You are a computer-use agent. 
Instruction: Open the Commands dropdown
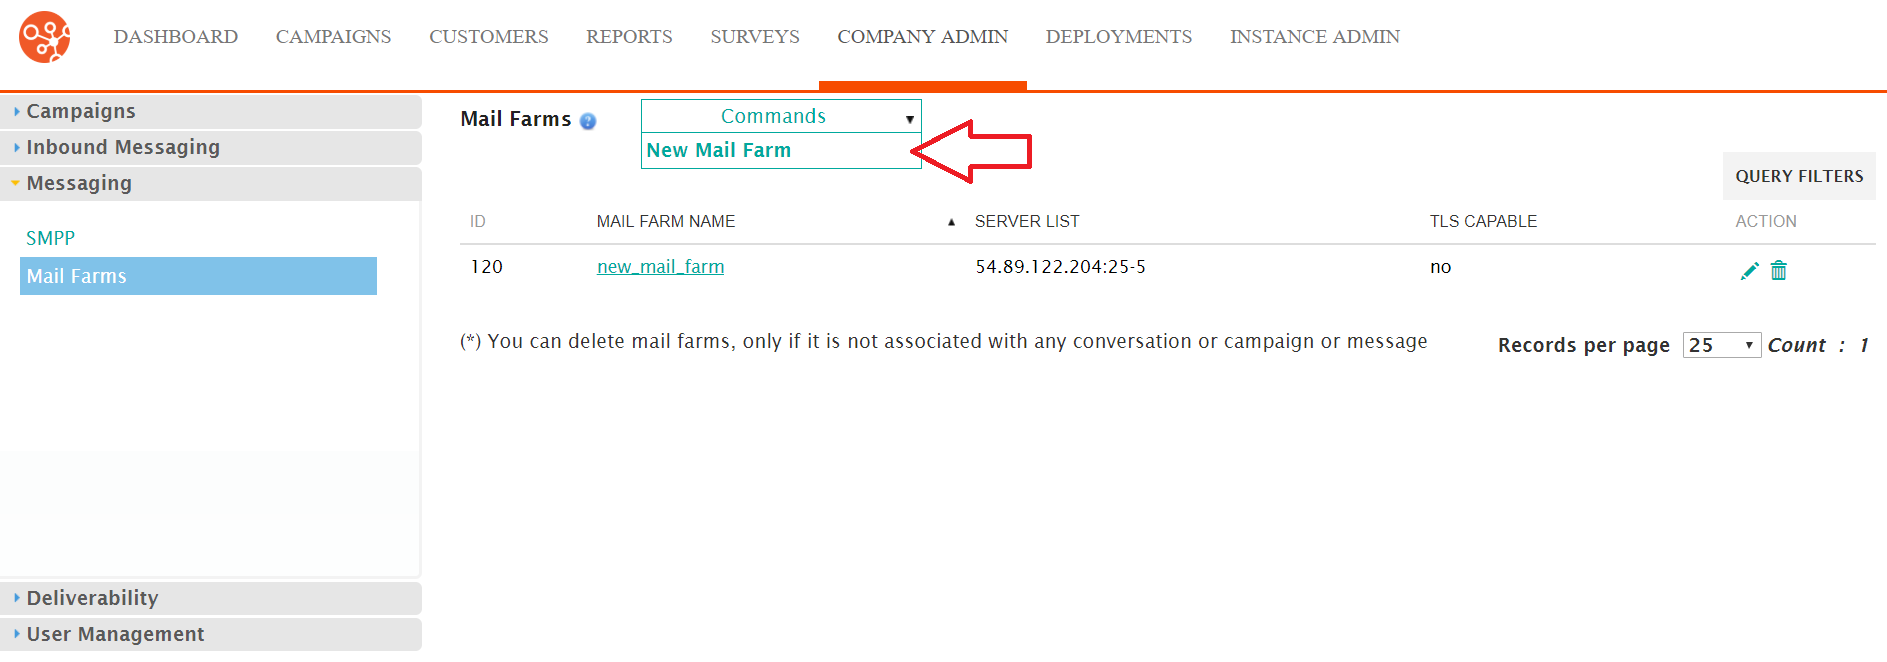click(781, 116)
